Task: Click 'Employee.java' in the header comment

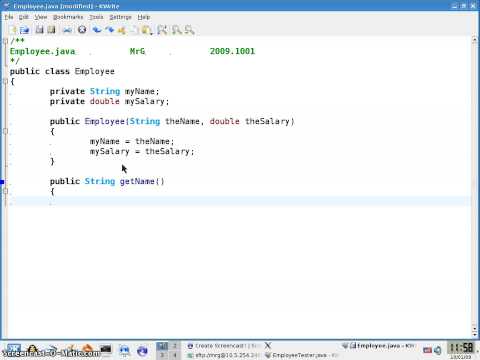Action: click(x=42, y=51)
